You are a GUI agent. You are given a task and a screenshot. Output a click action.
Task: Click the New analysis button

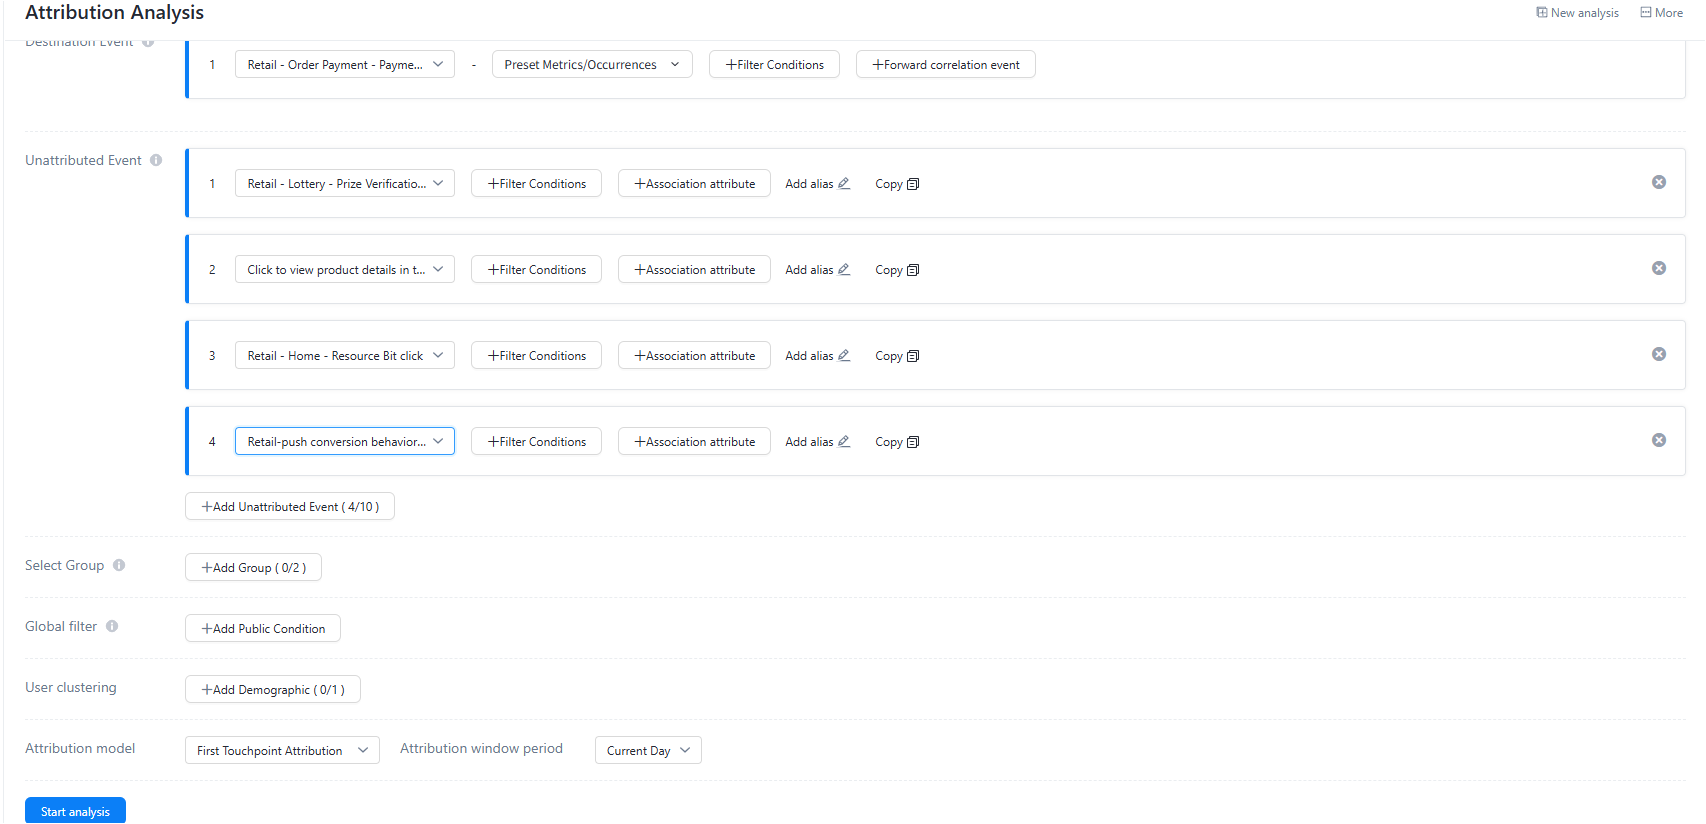tap(1577, 13)
